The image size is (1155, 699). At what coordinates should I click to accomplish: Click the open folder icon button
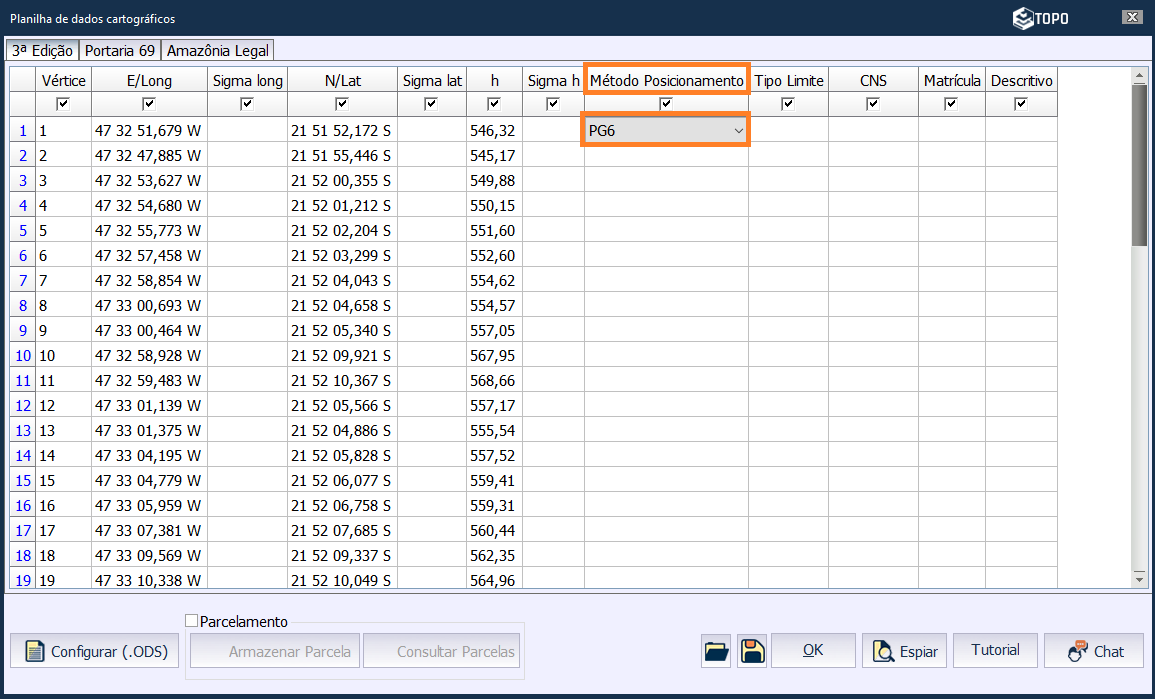[717, 651]
